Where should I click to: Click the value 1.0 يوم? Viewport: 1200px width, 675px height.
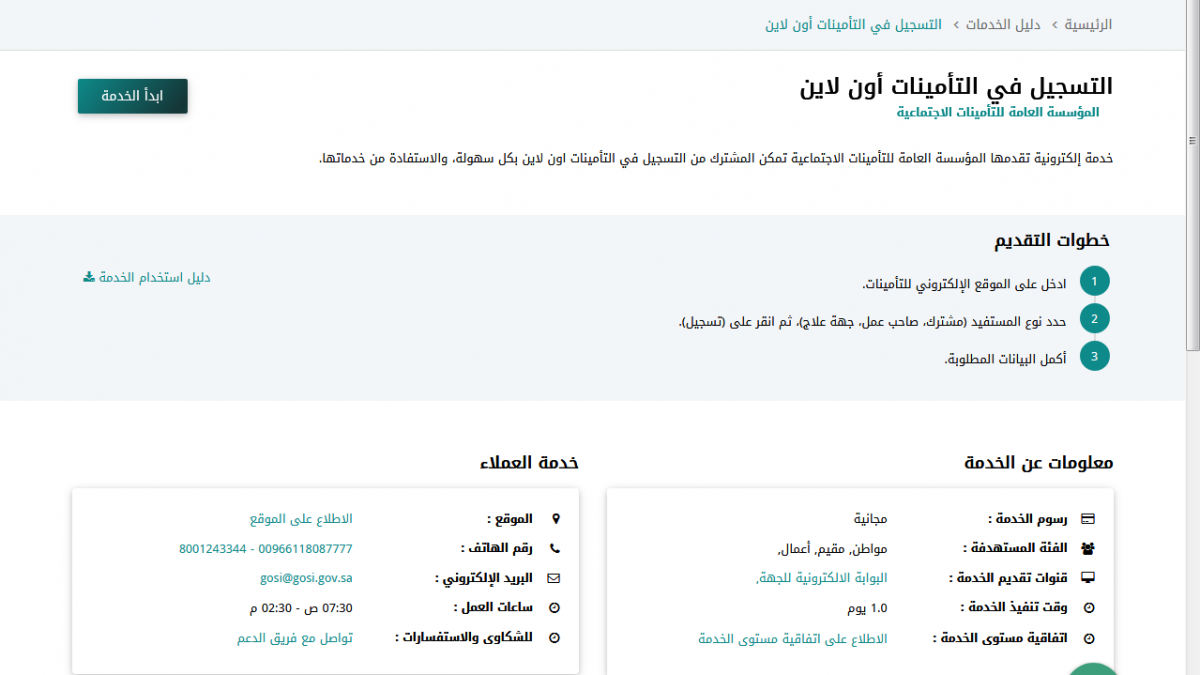click(867, 608)
